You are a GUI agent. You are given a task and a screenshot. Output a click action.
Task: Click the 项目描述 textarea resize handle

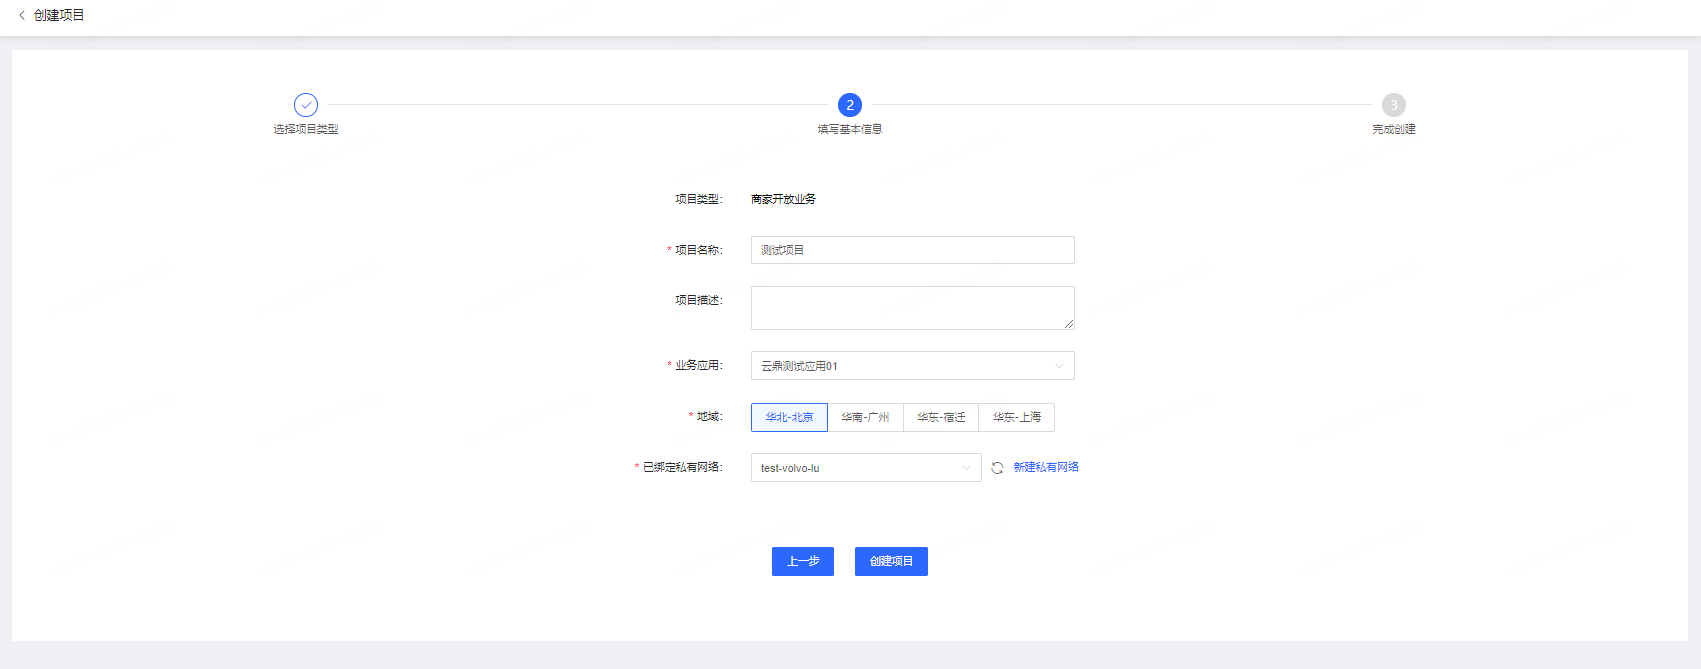coord(1069,324)
